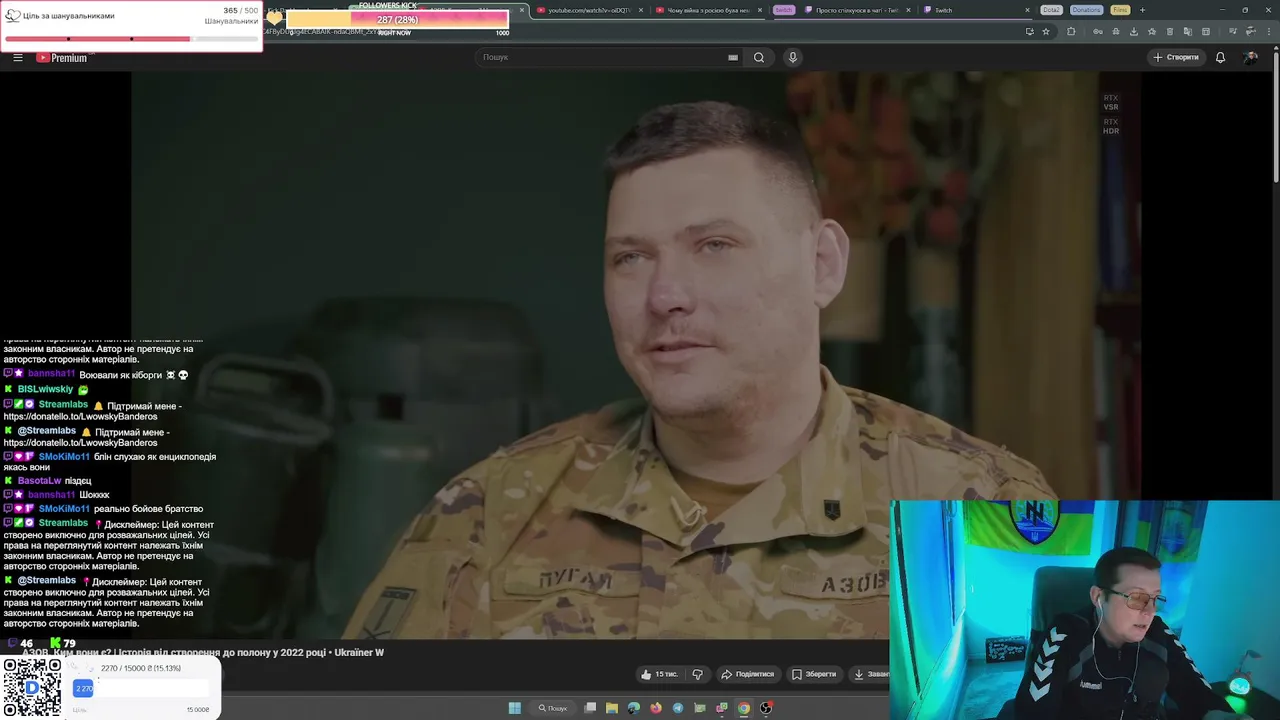The image size is (1280, 720).
Task: Open Microsoft Edge from taskbar
Action: (634, 708)
